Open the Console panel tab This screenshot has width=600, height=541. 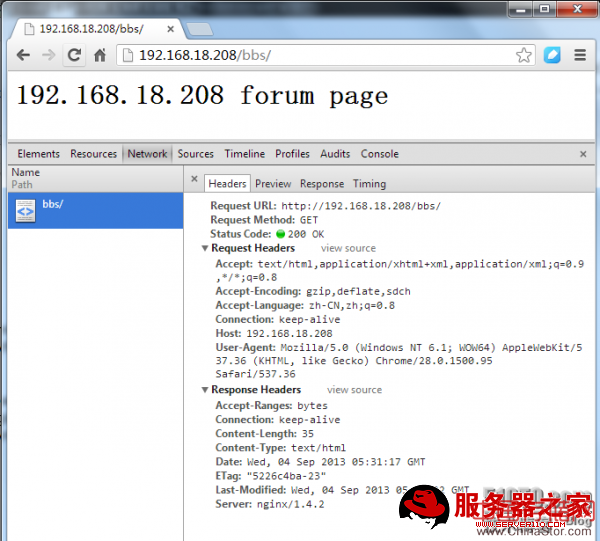pos(379,154)
